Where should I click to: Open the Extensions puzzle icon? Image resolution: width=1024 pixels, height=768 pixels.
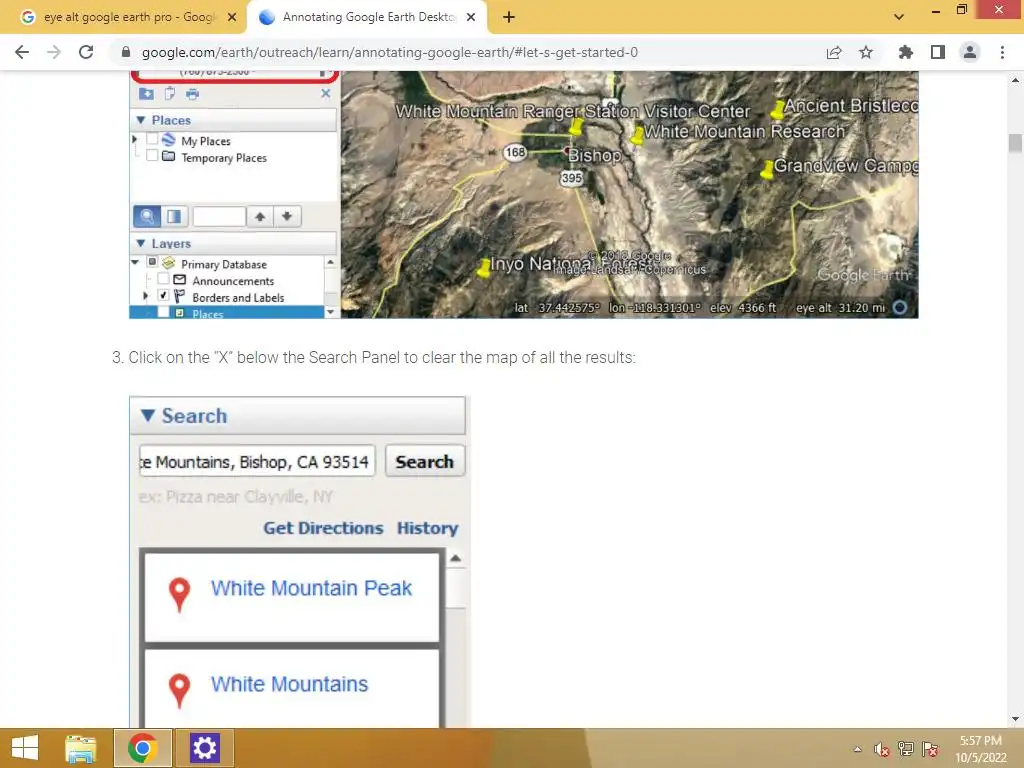coord(905,52)
